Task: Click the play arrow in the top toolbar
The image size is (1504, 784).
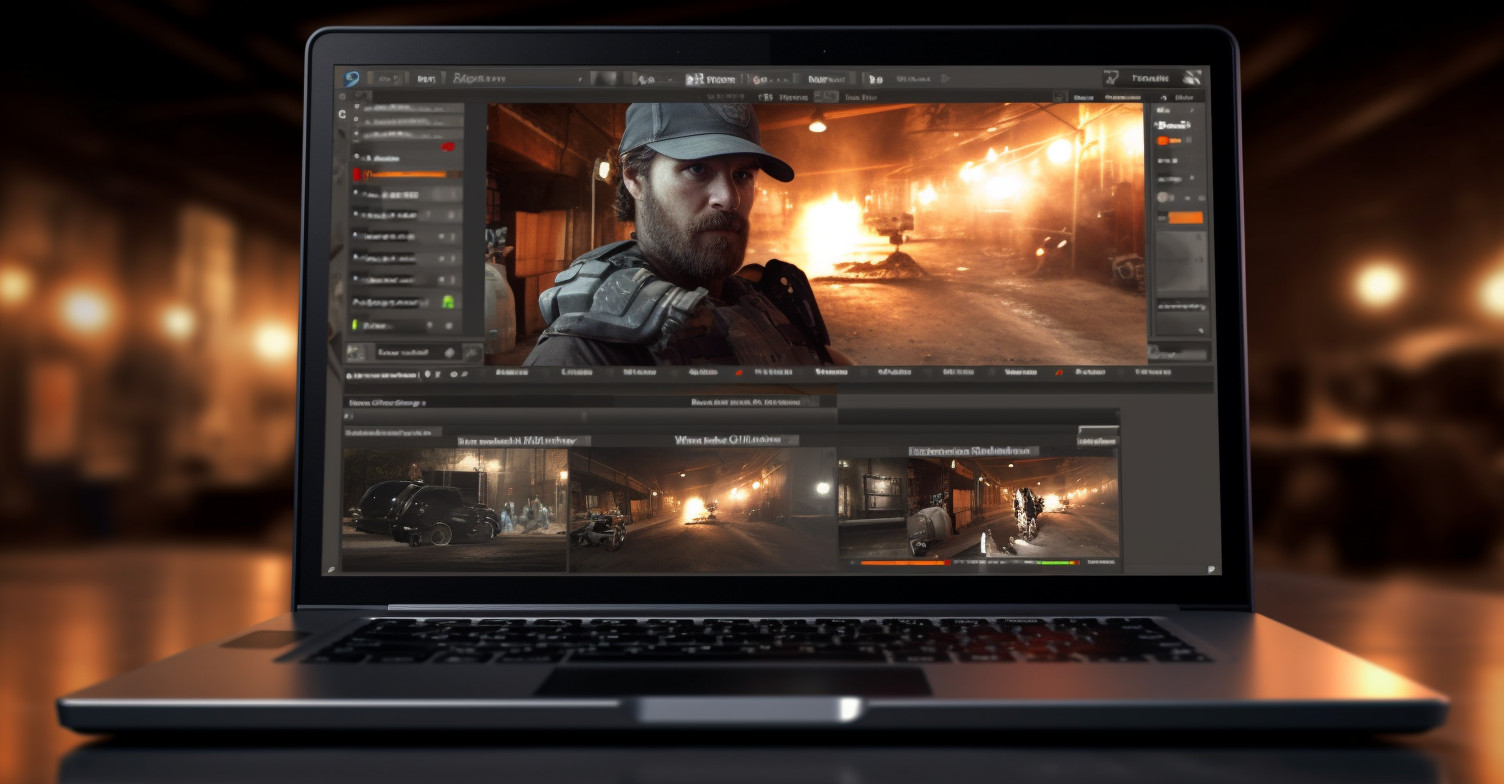Action: pos(946,78)
